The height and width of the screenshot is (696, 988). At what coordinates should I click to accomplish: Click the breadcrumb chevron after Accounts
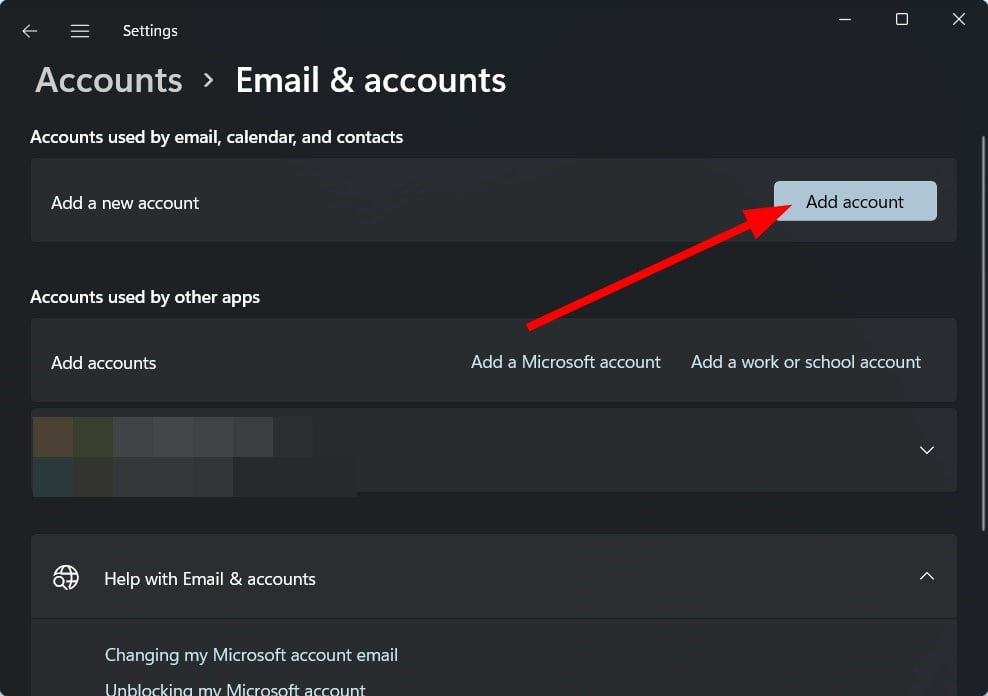tap(209, 81)
